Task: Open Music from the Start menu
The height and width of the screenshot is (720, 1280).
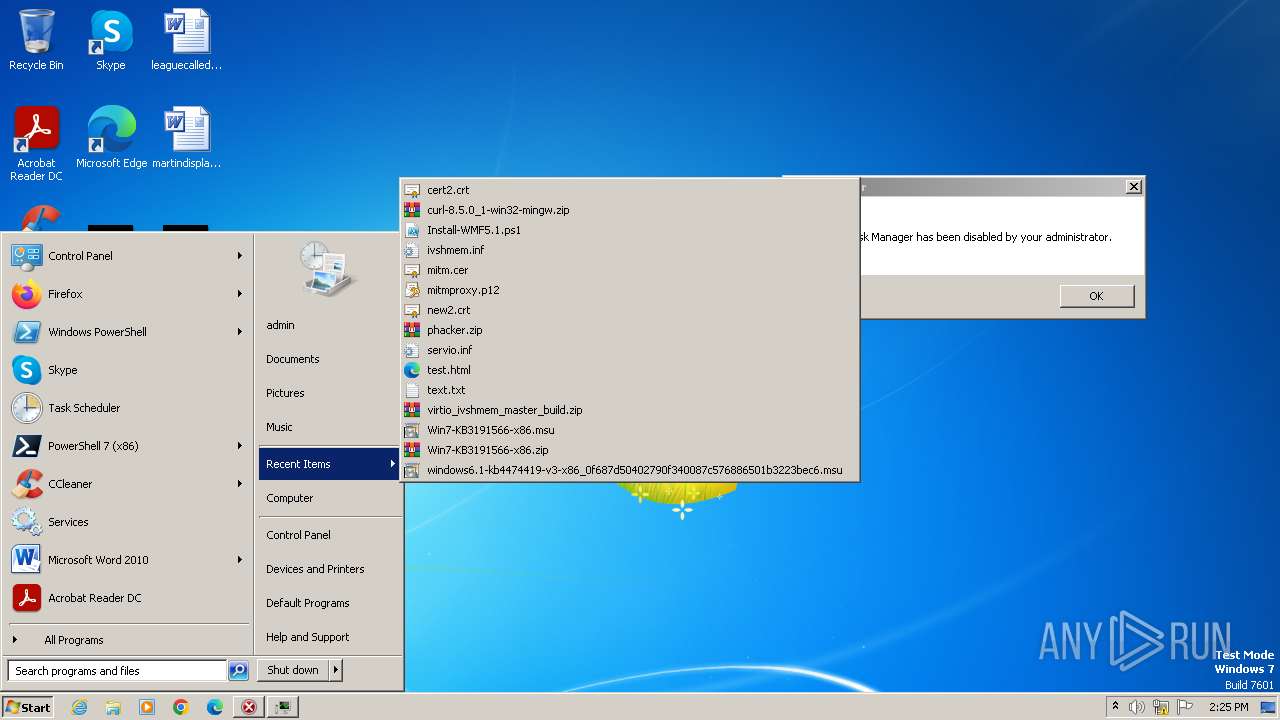Action: (329, 427)
